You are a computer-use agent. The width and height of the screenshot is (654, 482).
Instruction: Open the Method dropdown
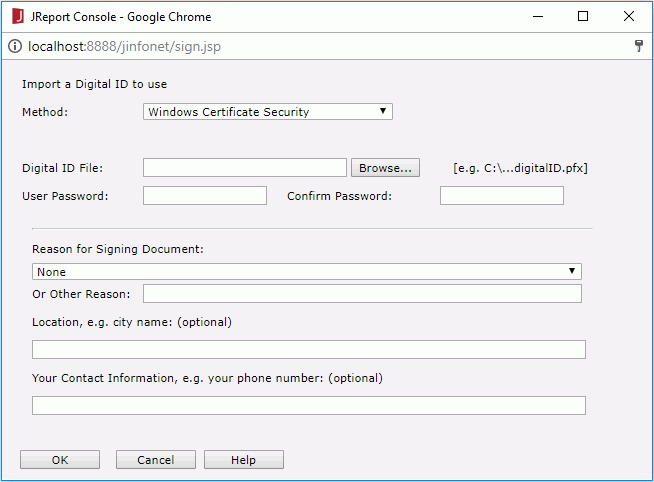click(268, 112)
